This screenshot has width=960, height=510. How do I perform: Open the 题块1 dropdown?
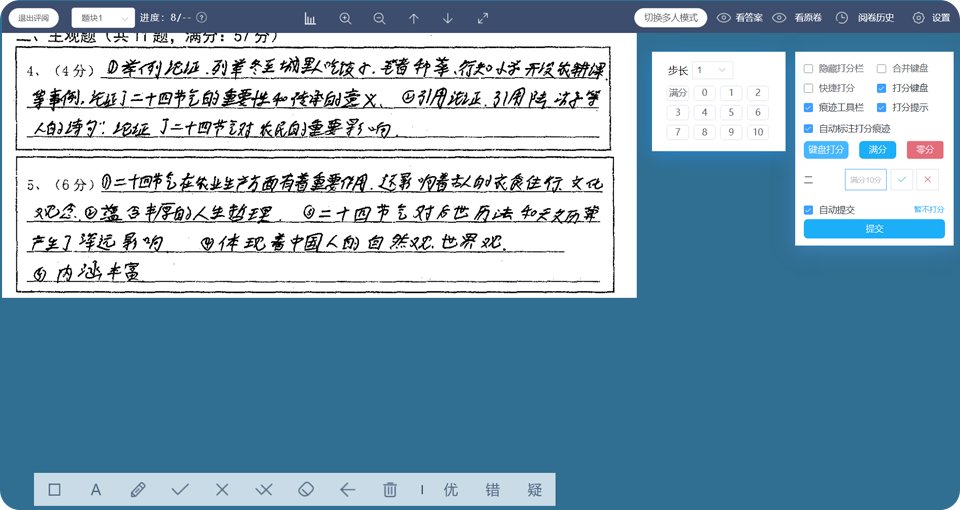(x=103, y=18)
